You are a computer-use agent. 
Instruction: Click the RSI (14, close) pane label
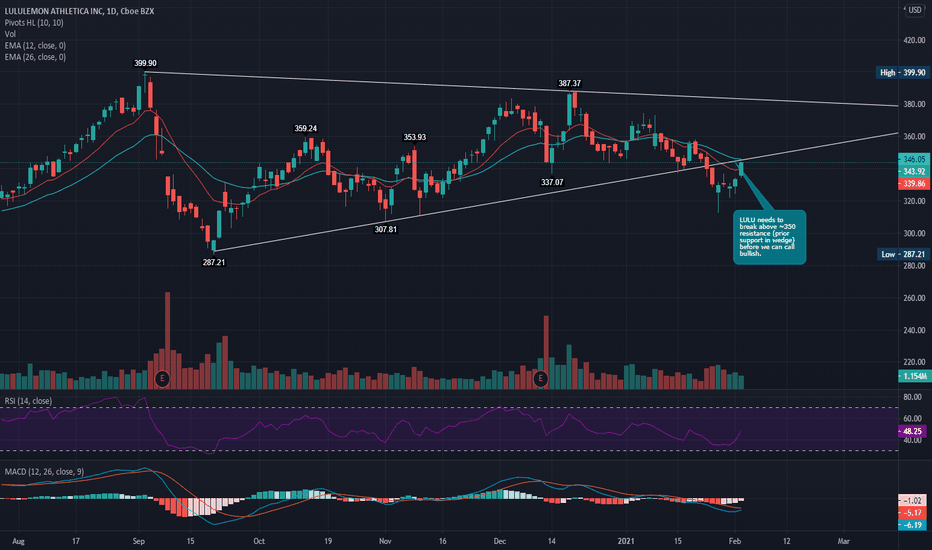[28, 401]
